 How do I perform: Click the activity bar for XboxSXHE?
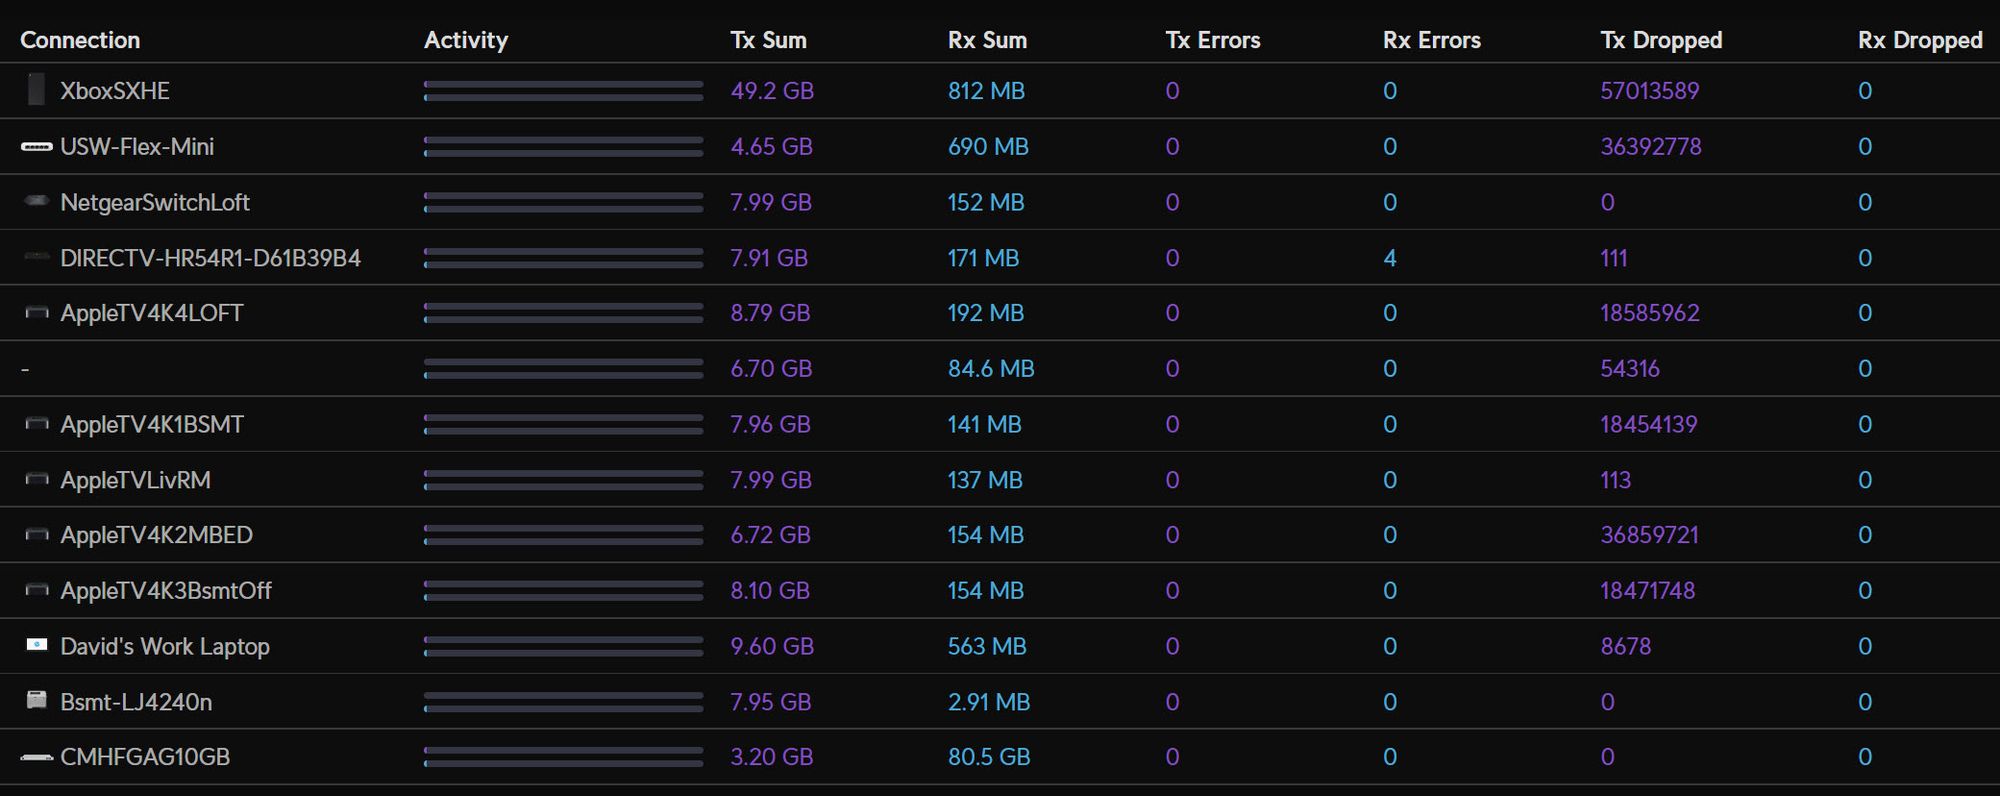pyautogui.click(x=563, y=91)
